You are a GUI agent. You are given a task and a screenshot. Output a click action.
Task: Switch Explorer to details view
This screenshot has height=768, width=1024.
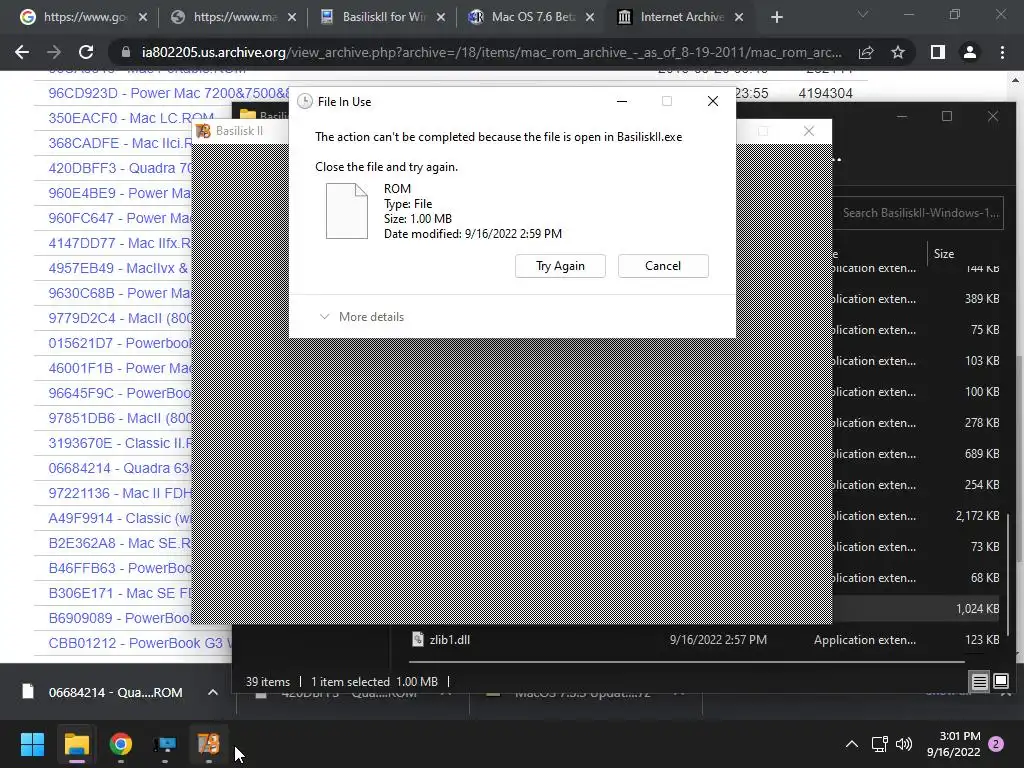click(x=980, y=682)
